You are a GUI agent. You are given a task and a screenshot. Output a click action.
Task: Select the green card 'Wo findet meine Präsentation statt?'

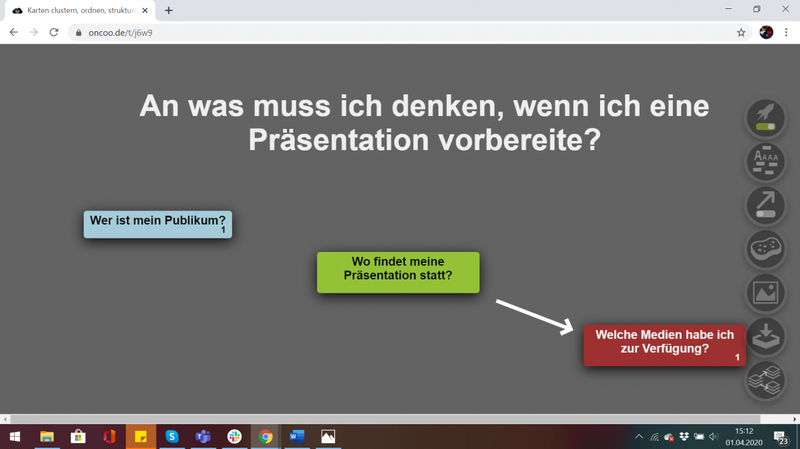click(x=398, y=272)
